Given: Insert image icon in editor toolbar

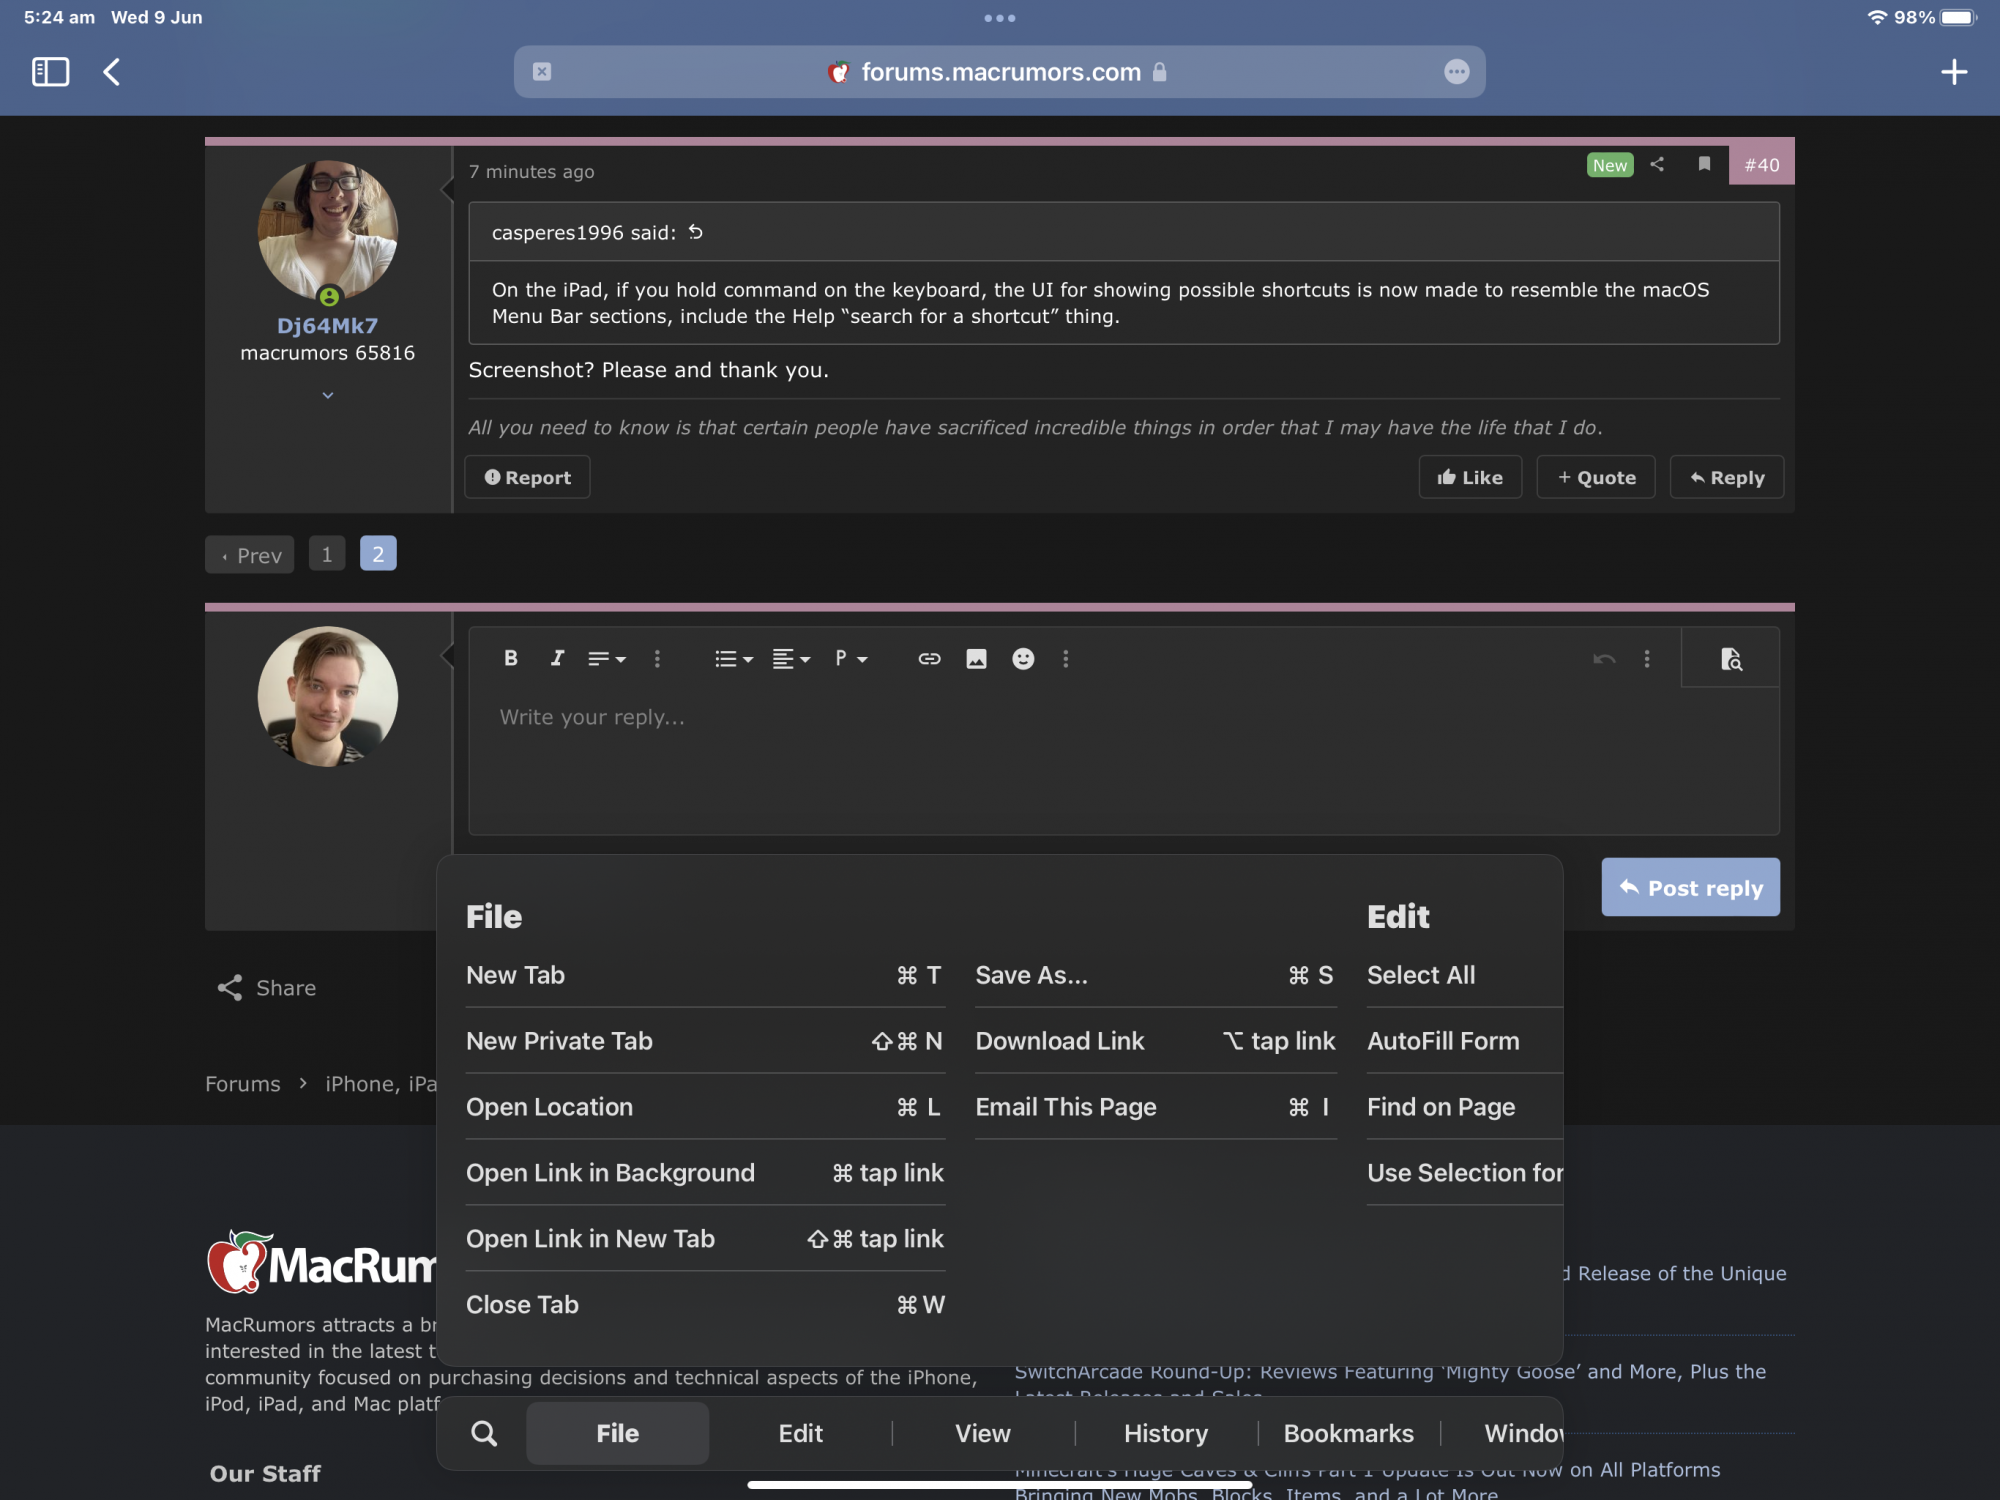Looking at the screenshot, I should [x=976, y=658].
